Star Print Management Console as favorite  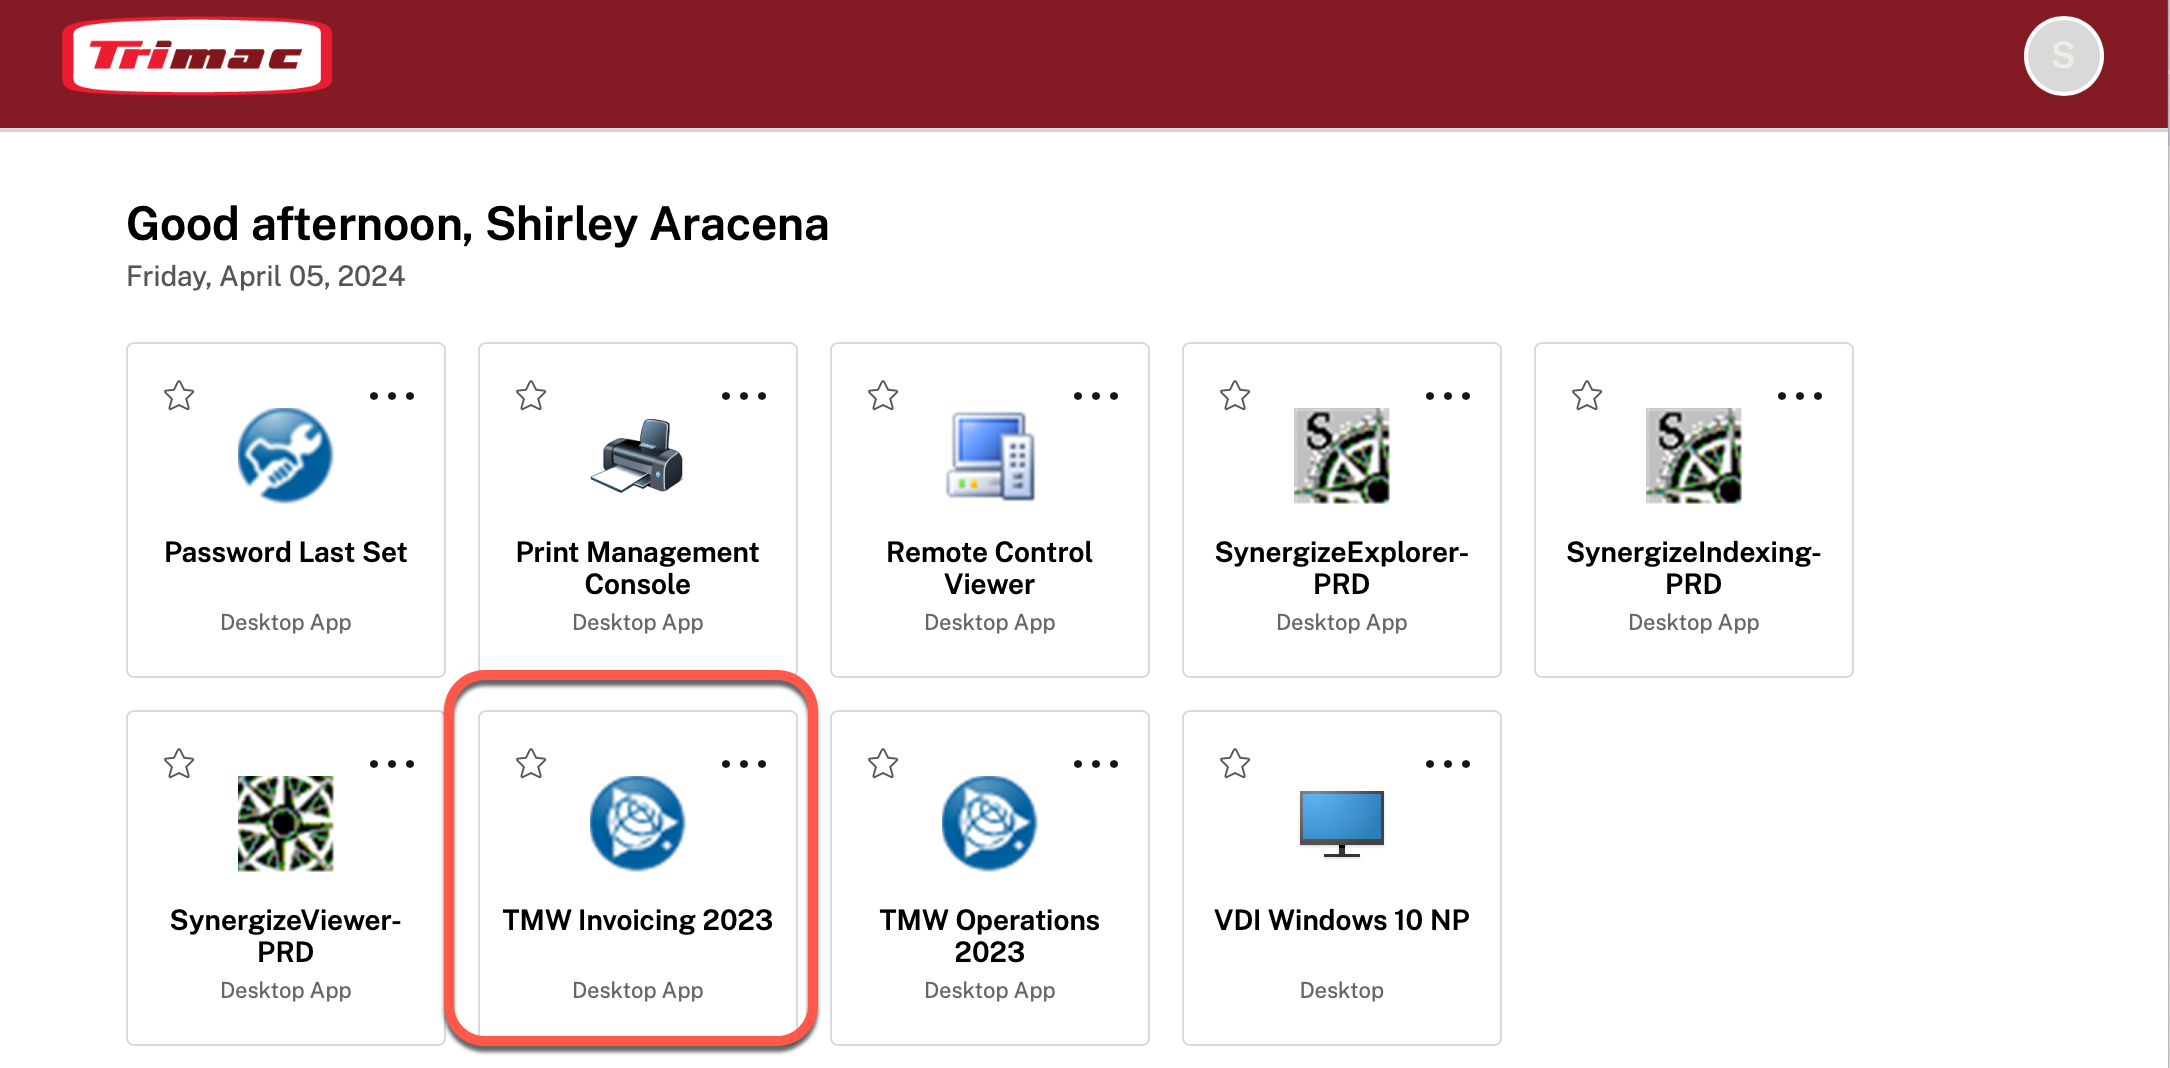click(x=531, y=396)
